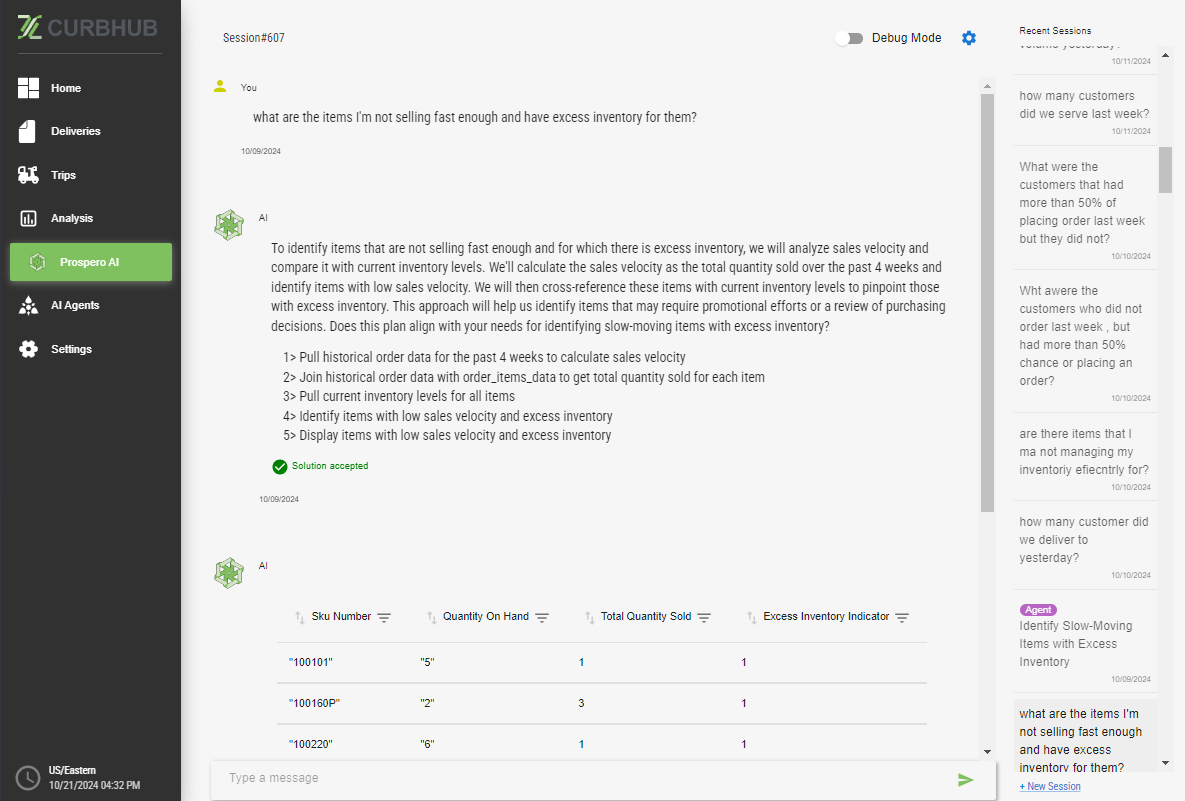Click the Excess Inventory Indicator filter icon
This screenshot has height=801, width=1185.
pos(902,617)
